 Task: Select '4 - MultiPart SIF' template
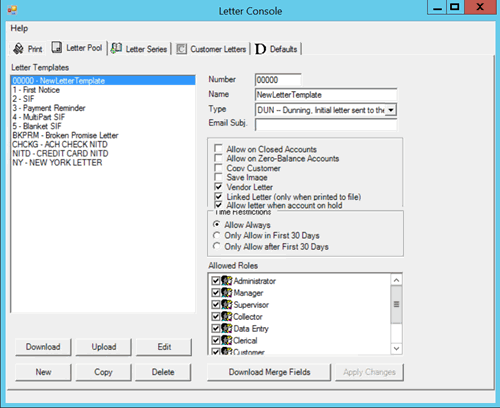pos(103,117)
